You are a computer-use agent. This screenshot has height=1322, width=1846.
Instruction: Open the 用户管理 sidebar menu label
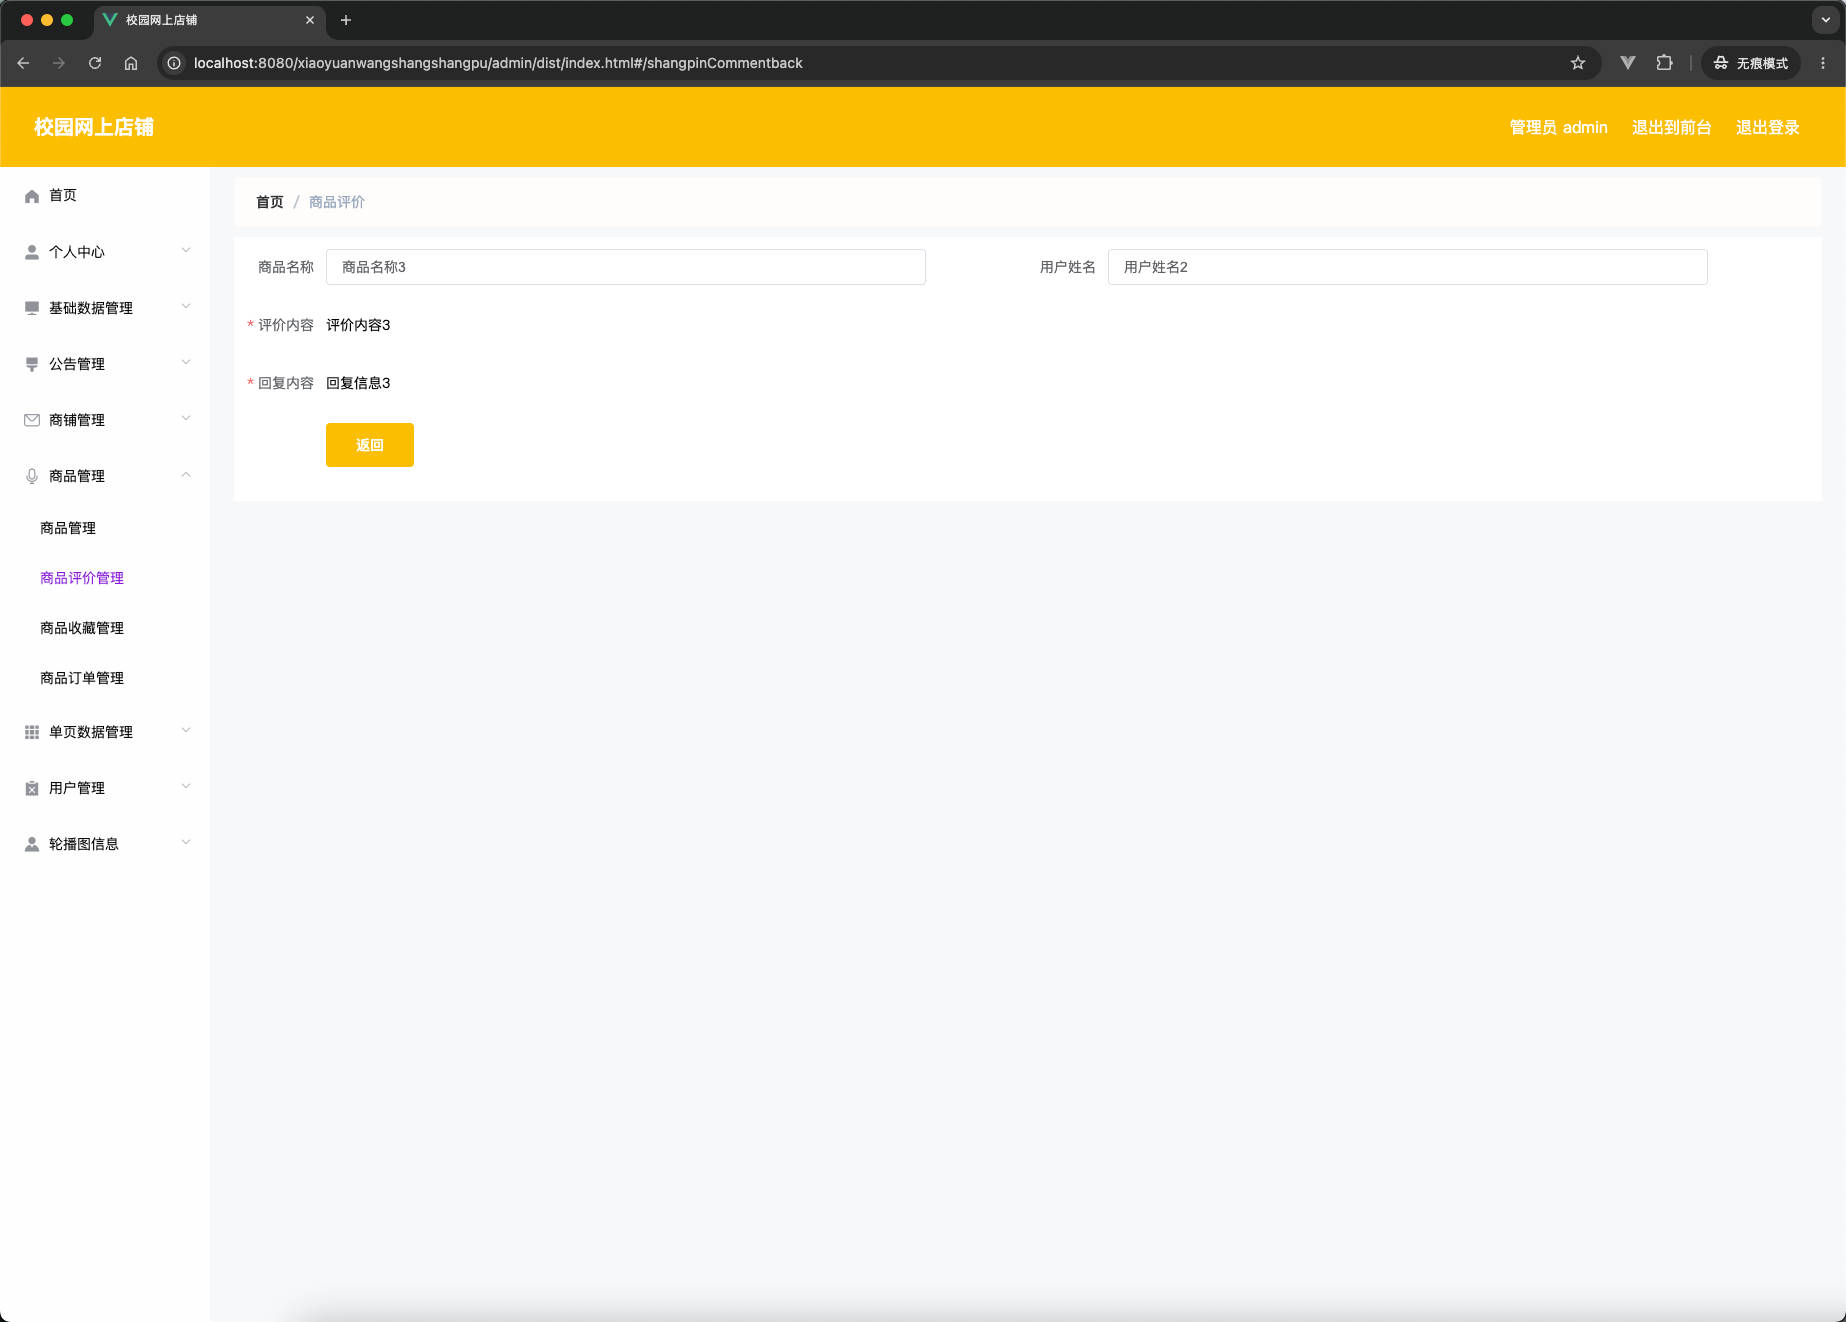pos(77,788)
